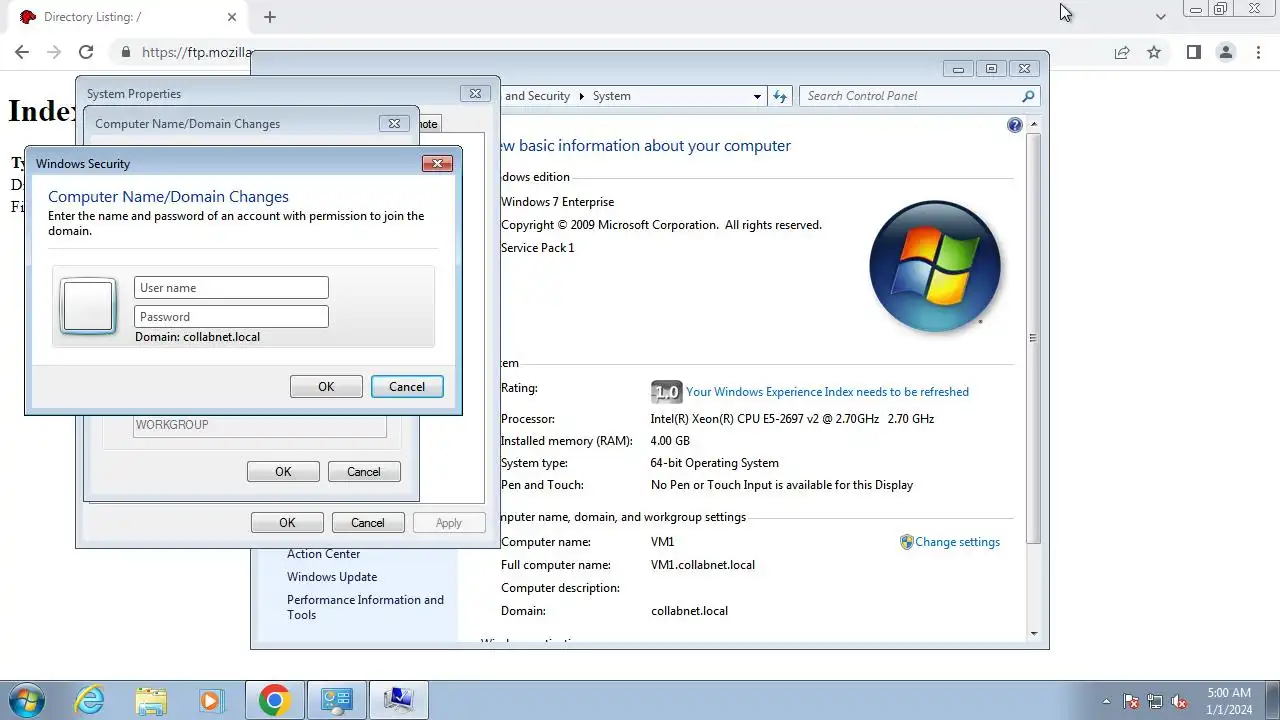This screenshot has height=720, width=1280.
Task: Click Cancel in Computer Name/Domain Changes dialog
Action: 364,472
